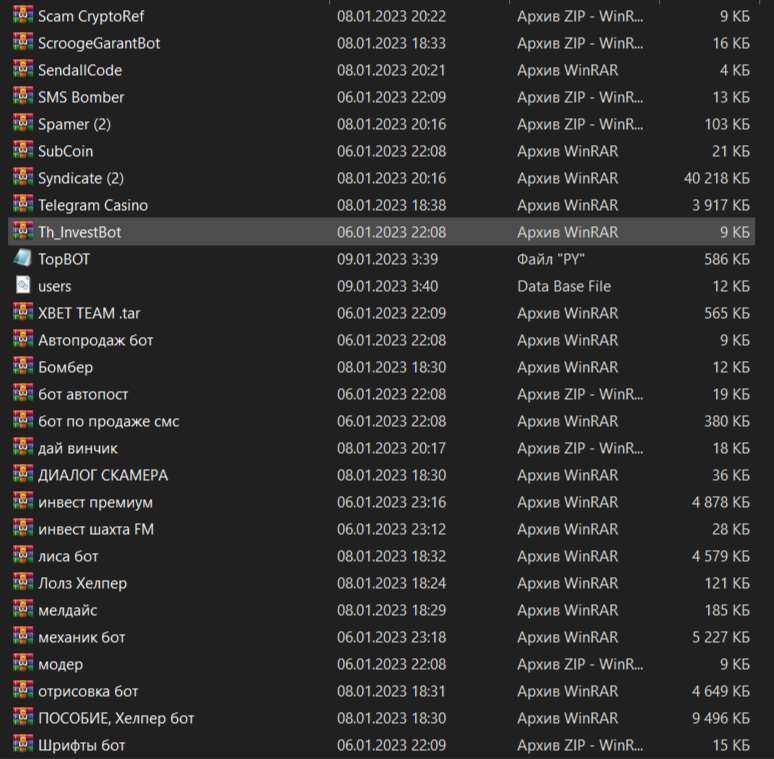Click the WinRAR icon next to Scam CryptoRef

point(22,16)
